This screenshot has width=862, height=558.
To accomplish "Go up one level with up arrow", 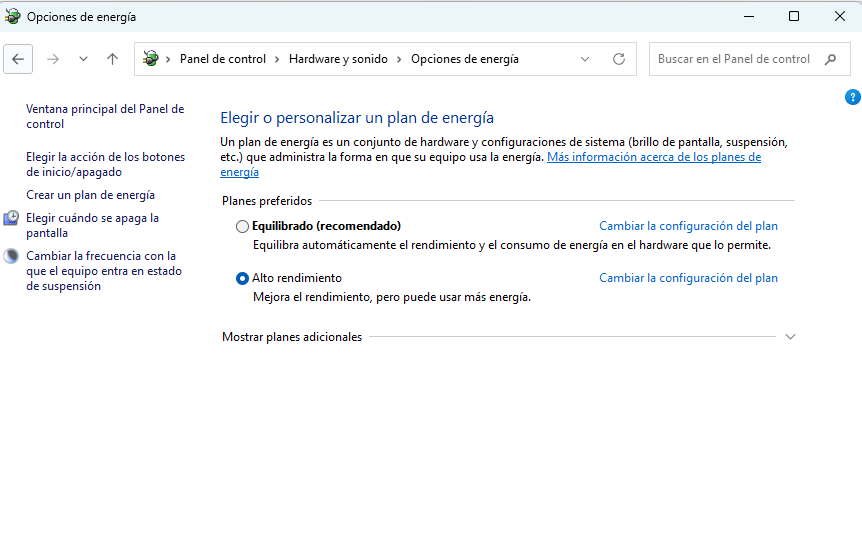I will click(112, 59).
